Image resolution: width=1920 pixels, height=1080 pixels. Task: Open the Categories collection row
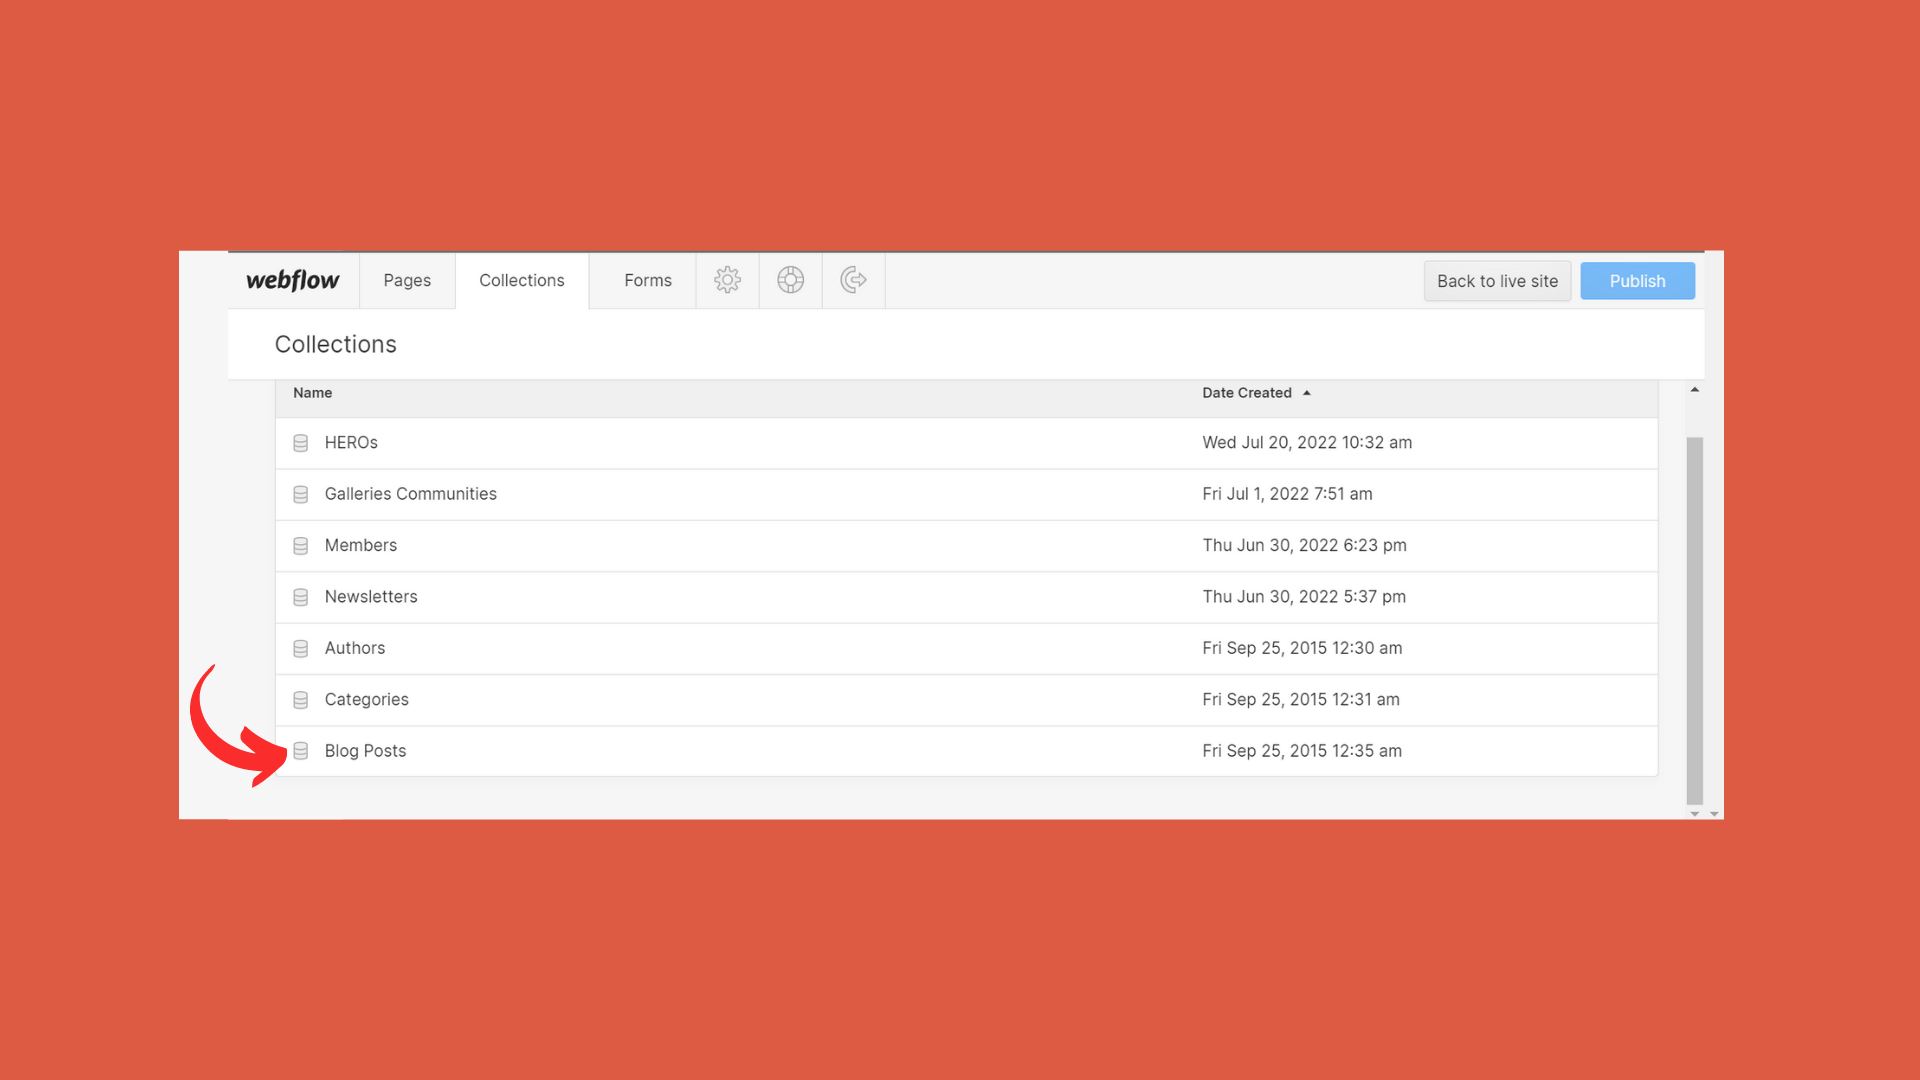366,700
